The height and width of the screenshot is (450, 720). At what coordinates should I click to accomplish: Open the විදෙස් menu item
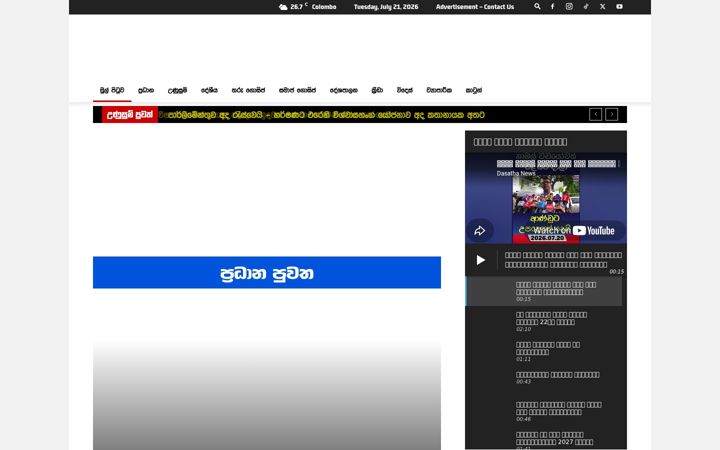(405, 90)
